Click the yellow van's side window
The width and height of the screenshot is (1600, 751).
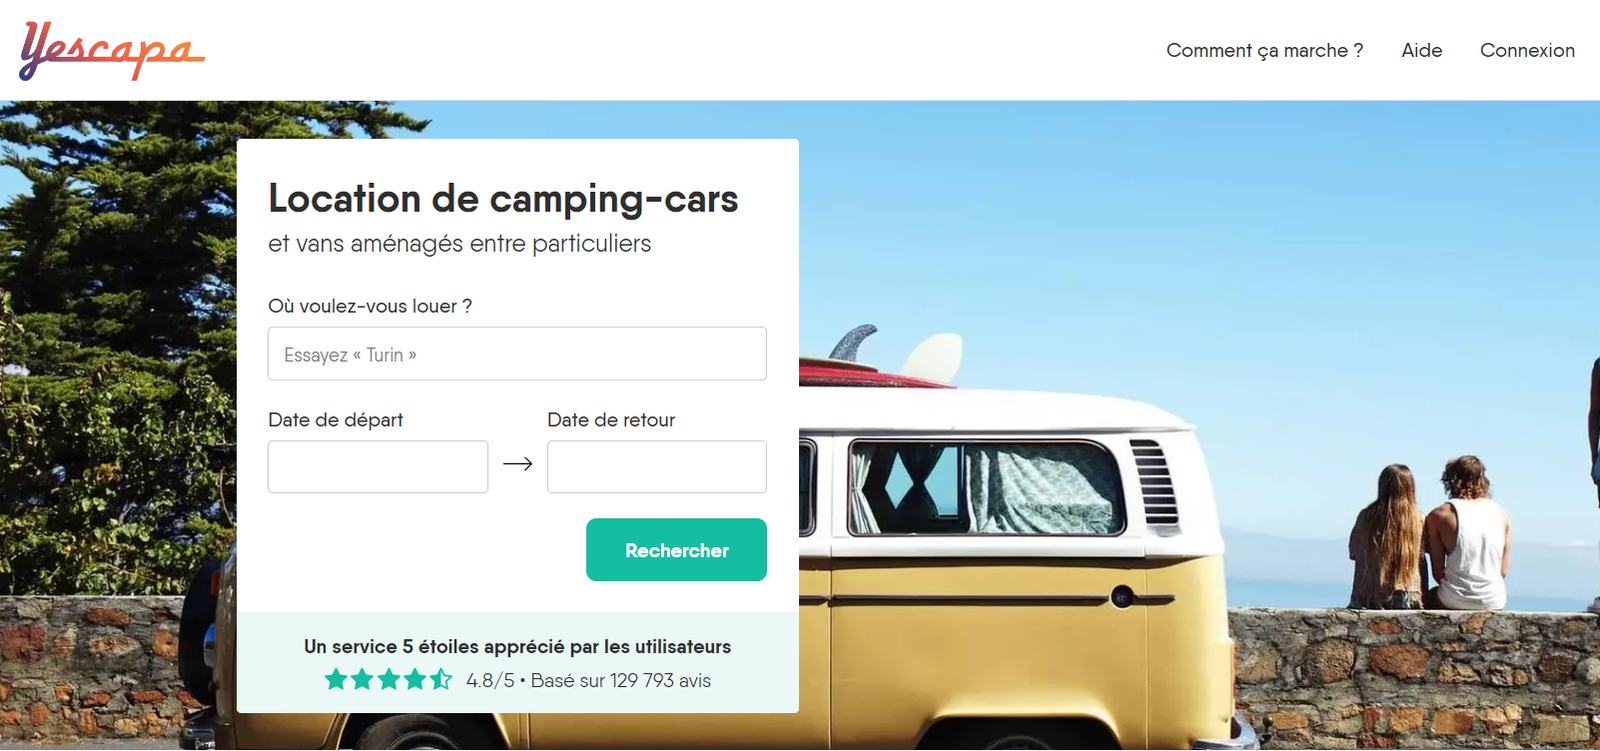(x=985, y=489)
